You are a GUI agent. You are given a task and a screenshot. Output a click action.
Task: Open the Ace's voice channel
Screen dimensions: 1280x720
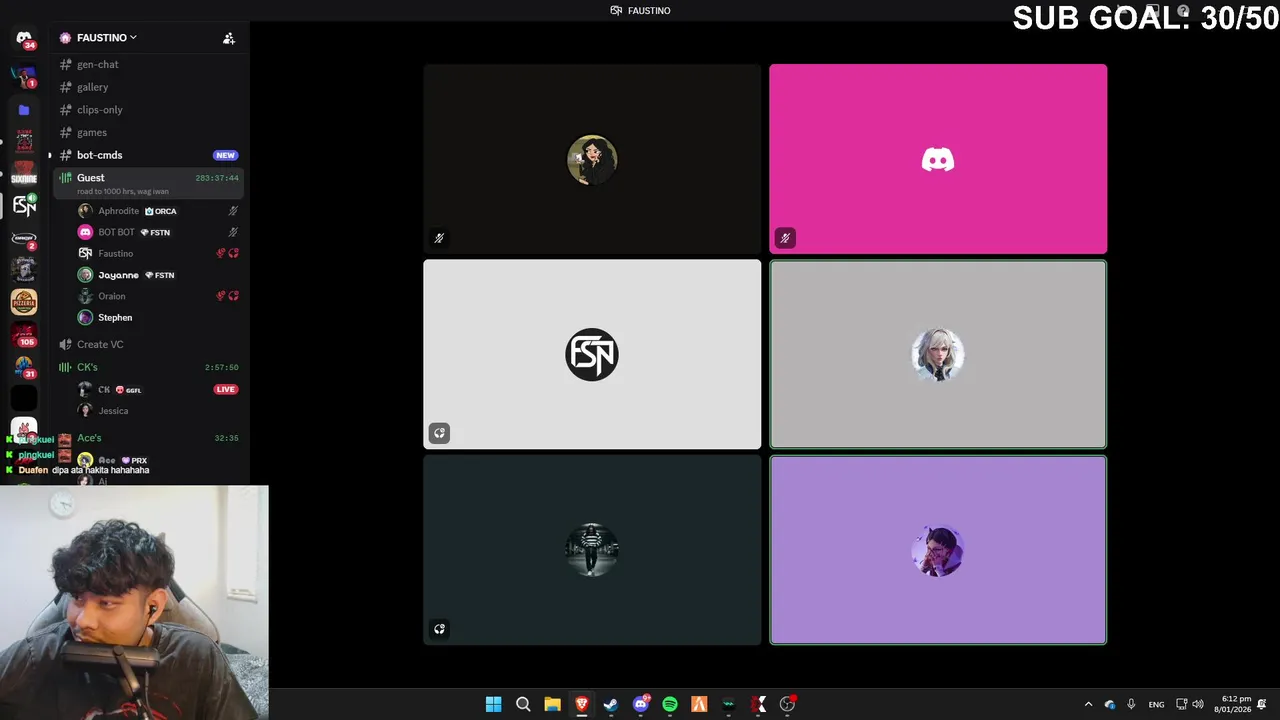[x=148, y=438]
